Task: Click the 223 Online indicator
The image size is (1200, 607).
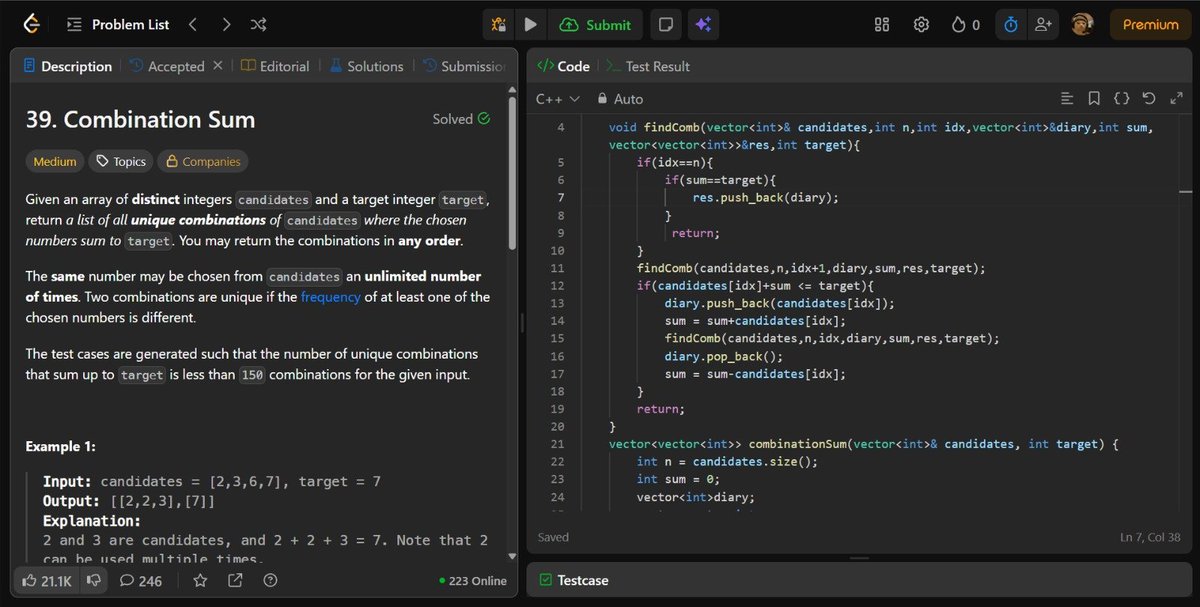Action: pyautogui.click(x=473, y=580)
